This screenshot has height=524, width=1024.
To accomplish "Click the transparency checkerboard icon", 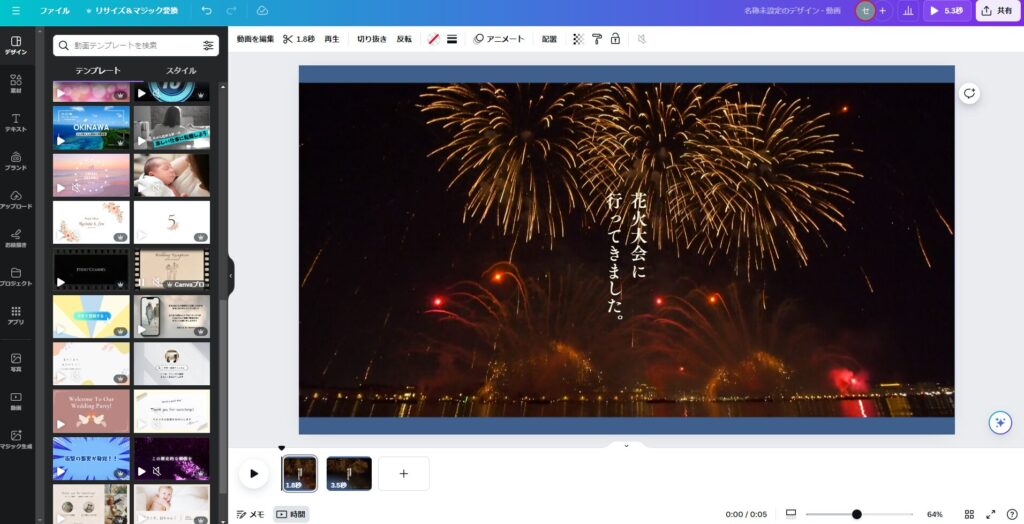I will (x=577, y=39).
